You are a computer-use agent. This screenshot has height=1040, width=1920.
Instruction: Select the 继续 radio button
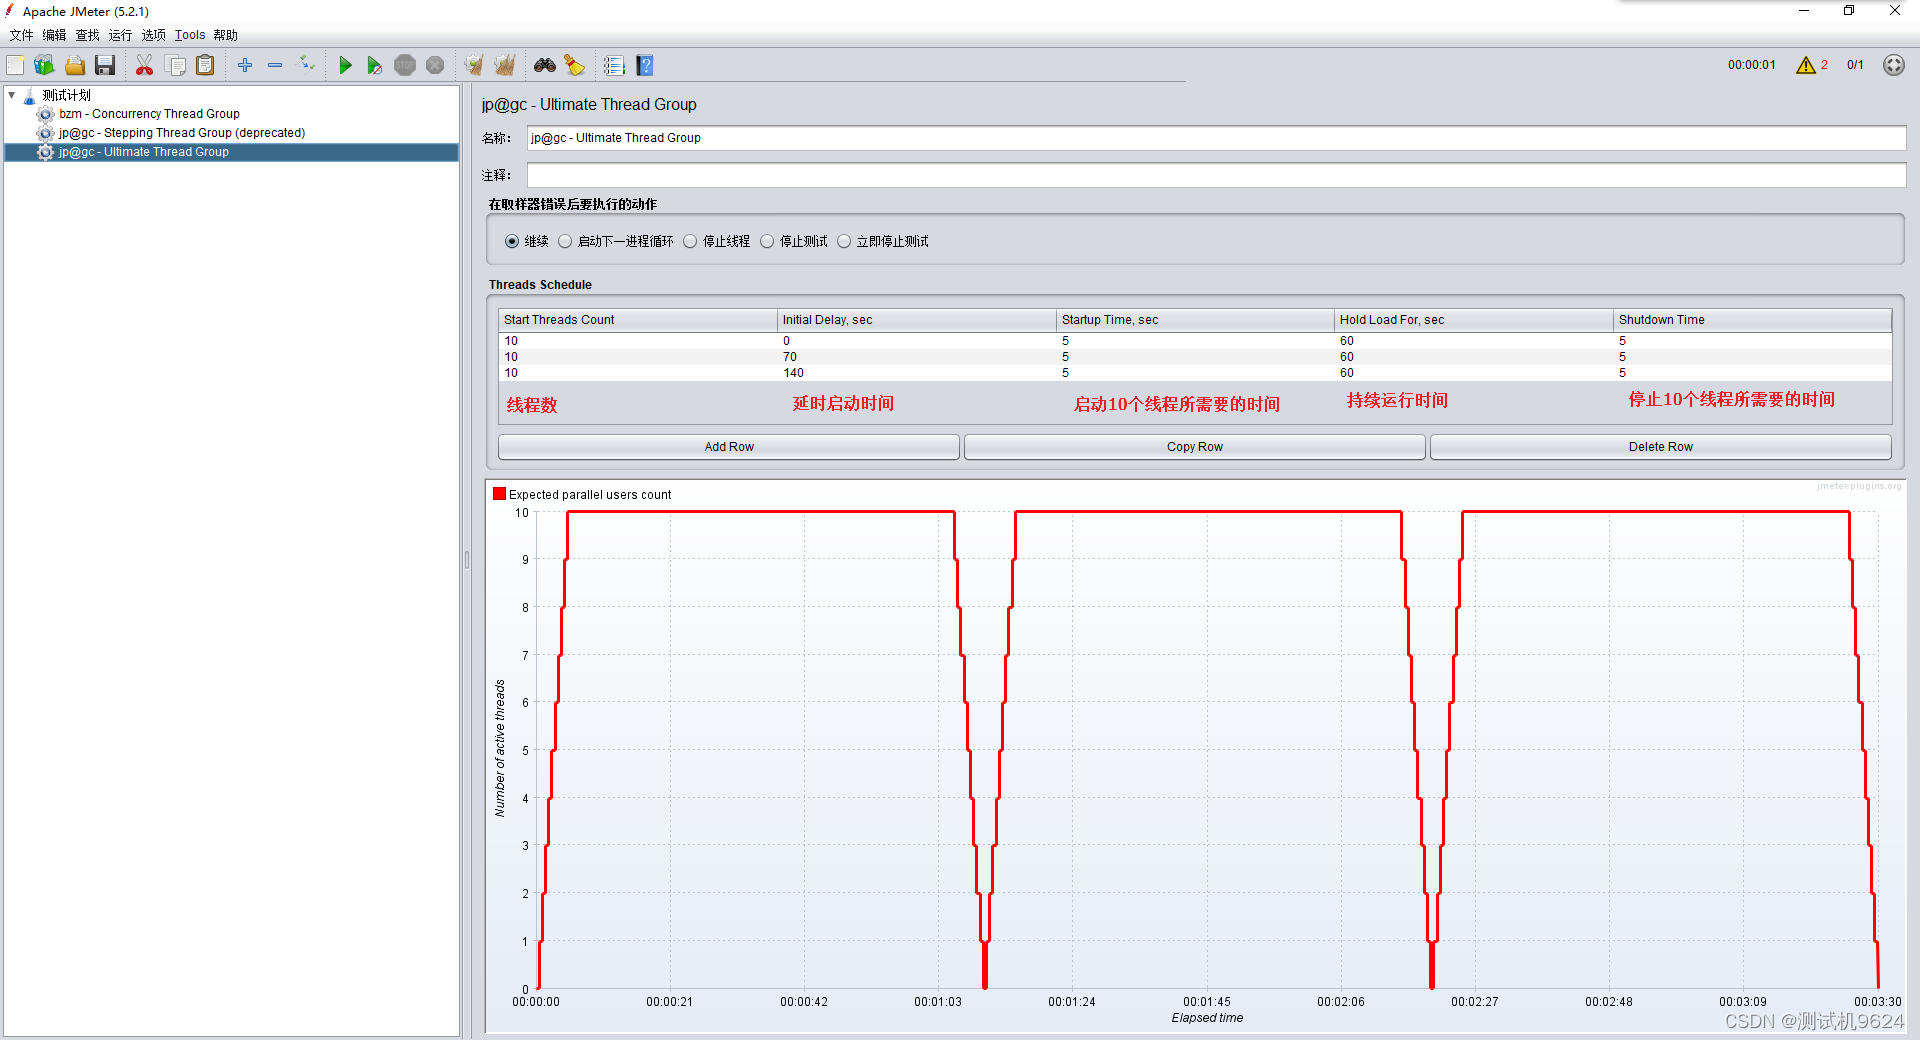(512, 241)
